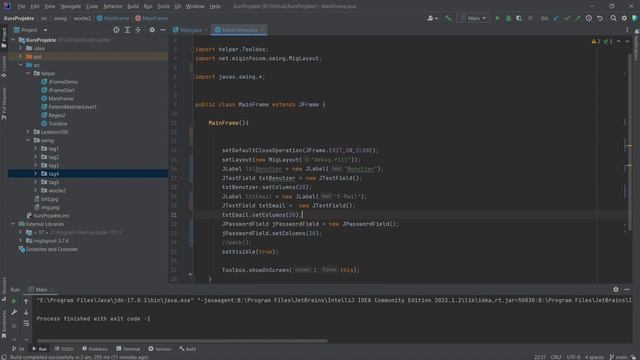Viewport: 640px width, 360px height.
Task: Go to previous highlighted error arrow
Action: (619, 42)
